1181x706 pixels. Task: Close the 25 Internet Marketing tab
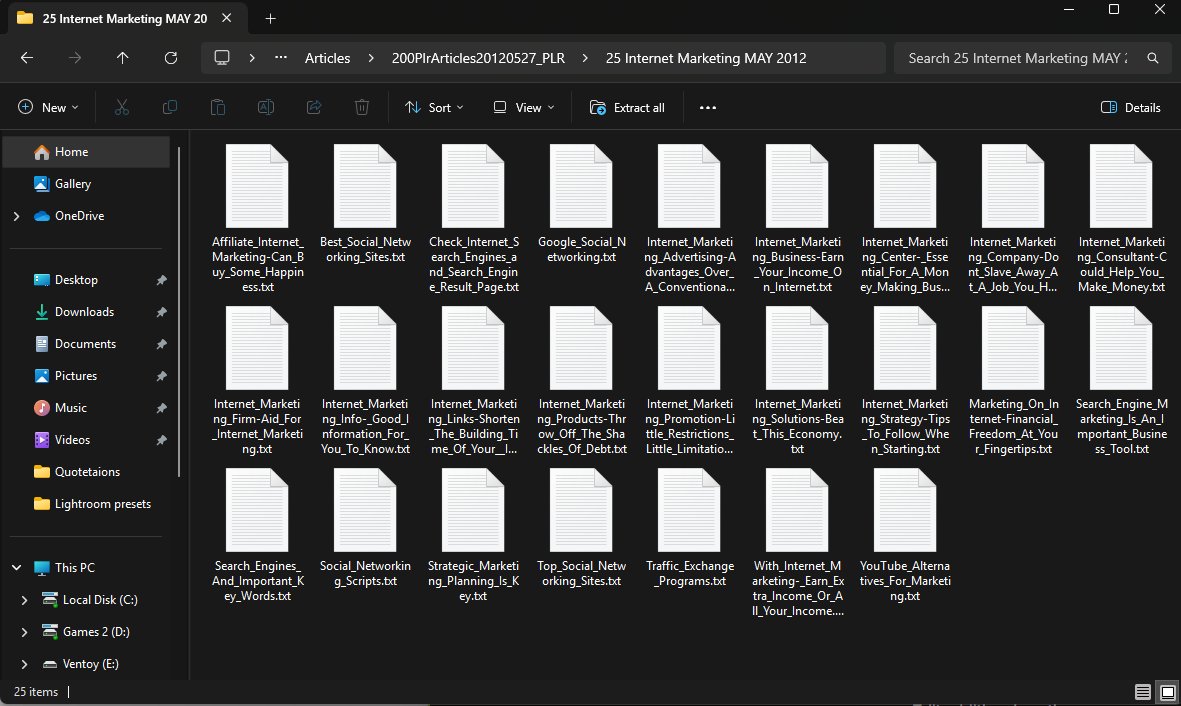pyautogui.click(x=227, y=18)
